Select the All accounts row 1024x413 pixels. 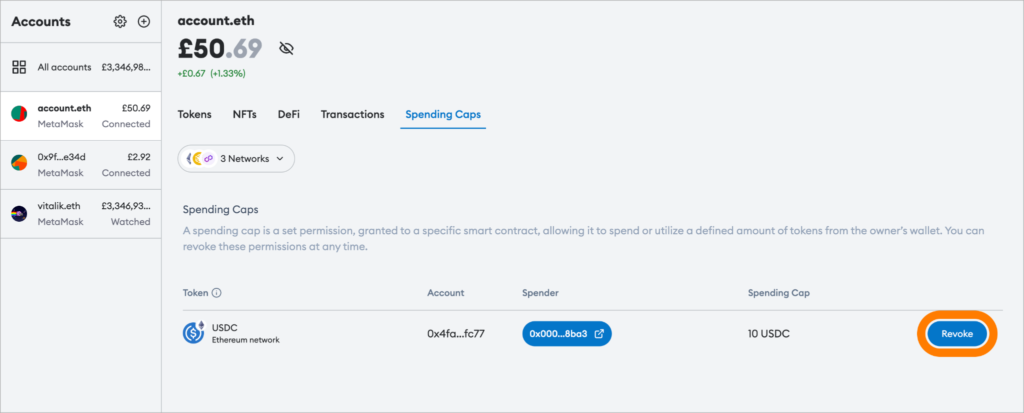80,67
